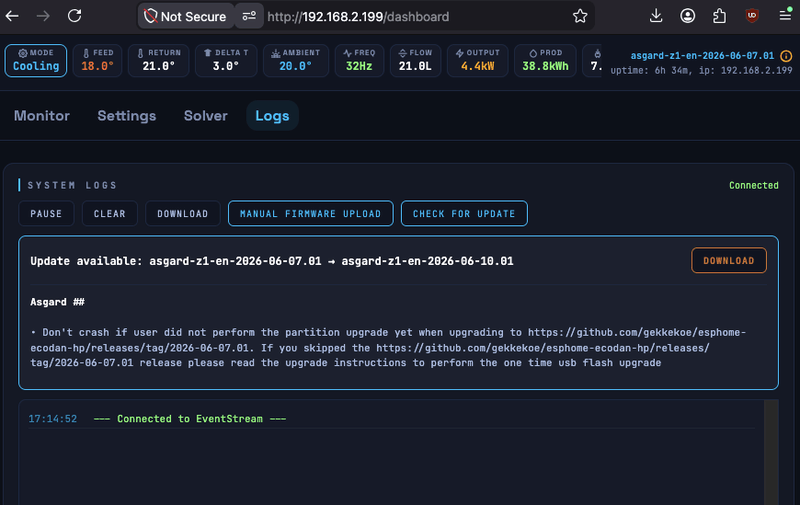Reload the dashboard page

click(74, 16)
